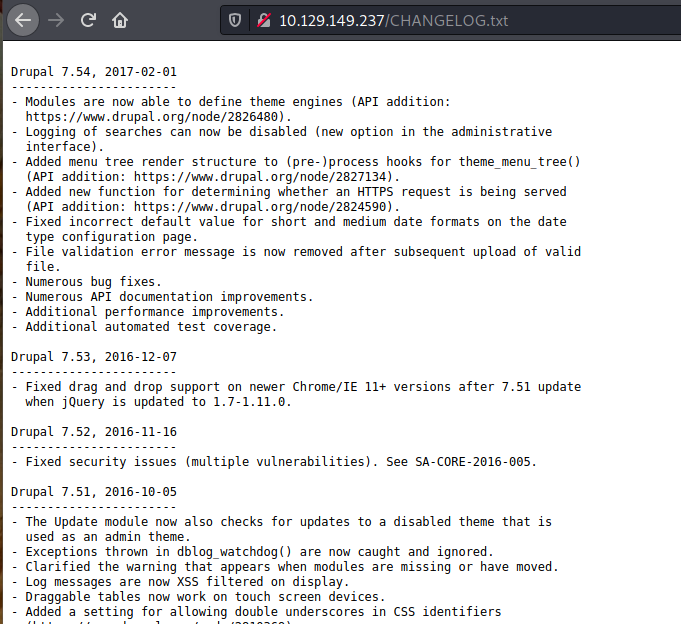Click the line "Exceptions thrown in dblog_watchdog()"
The height and width of the screenshot is (624, 681).
pos(260,551)
